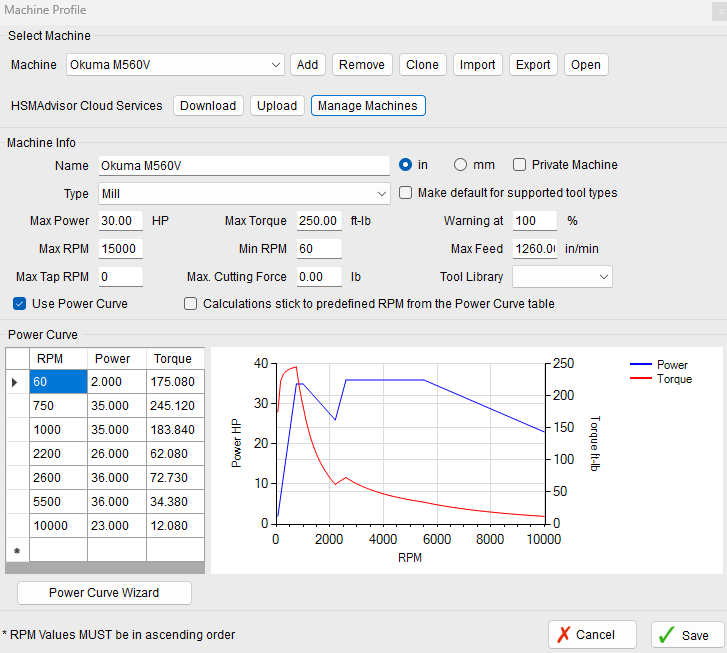Viewport: 727px width, 653px height.
Task: Click the green checkmark Save icon
Action: [x=667, y=634]
